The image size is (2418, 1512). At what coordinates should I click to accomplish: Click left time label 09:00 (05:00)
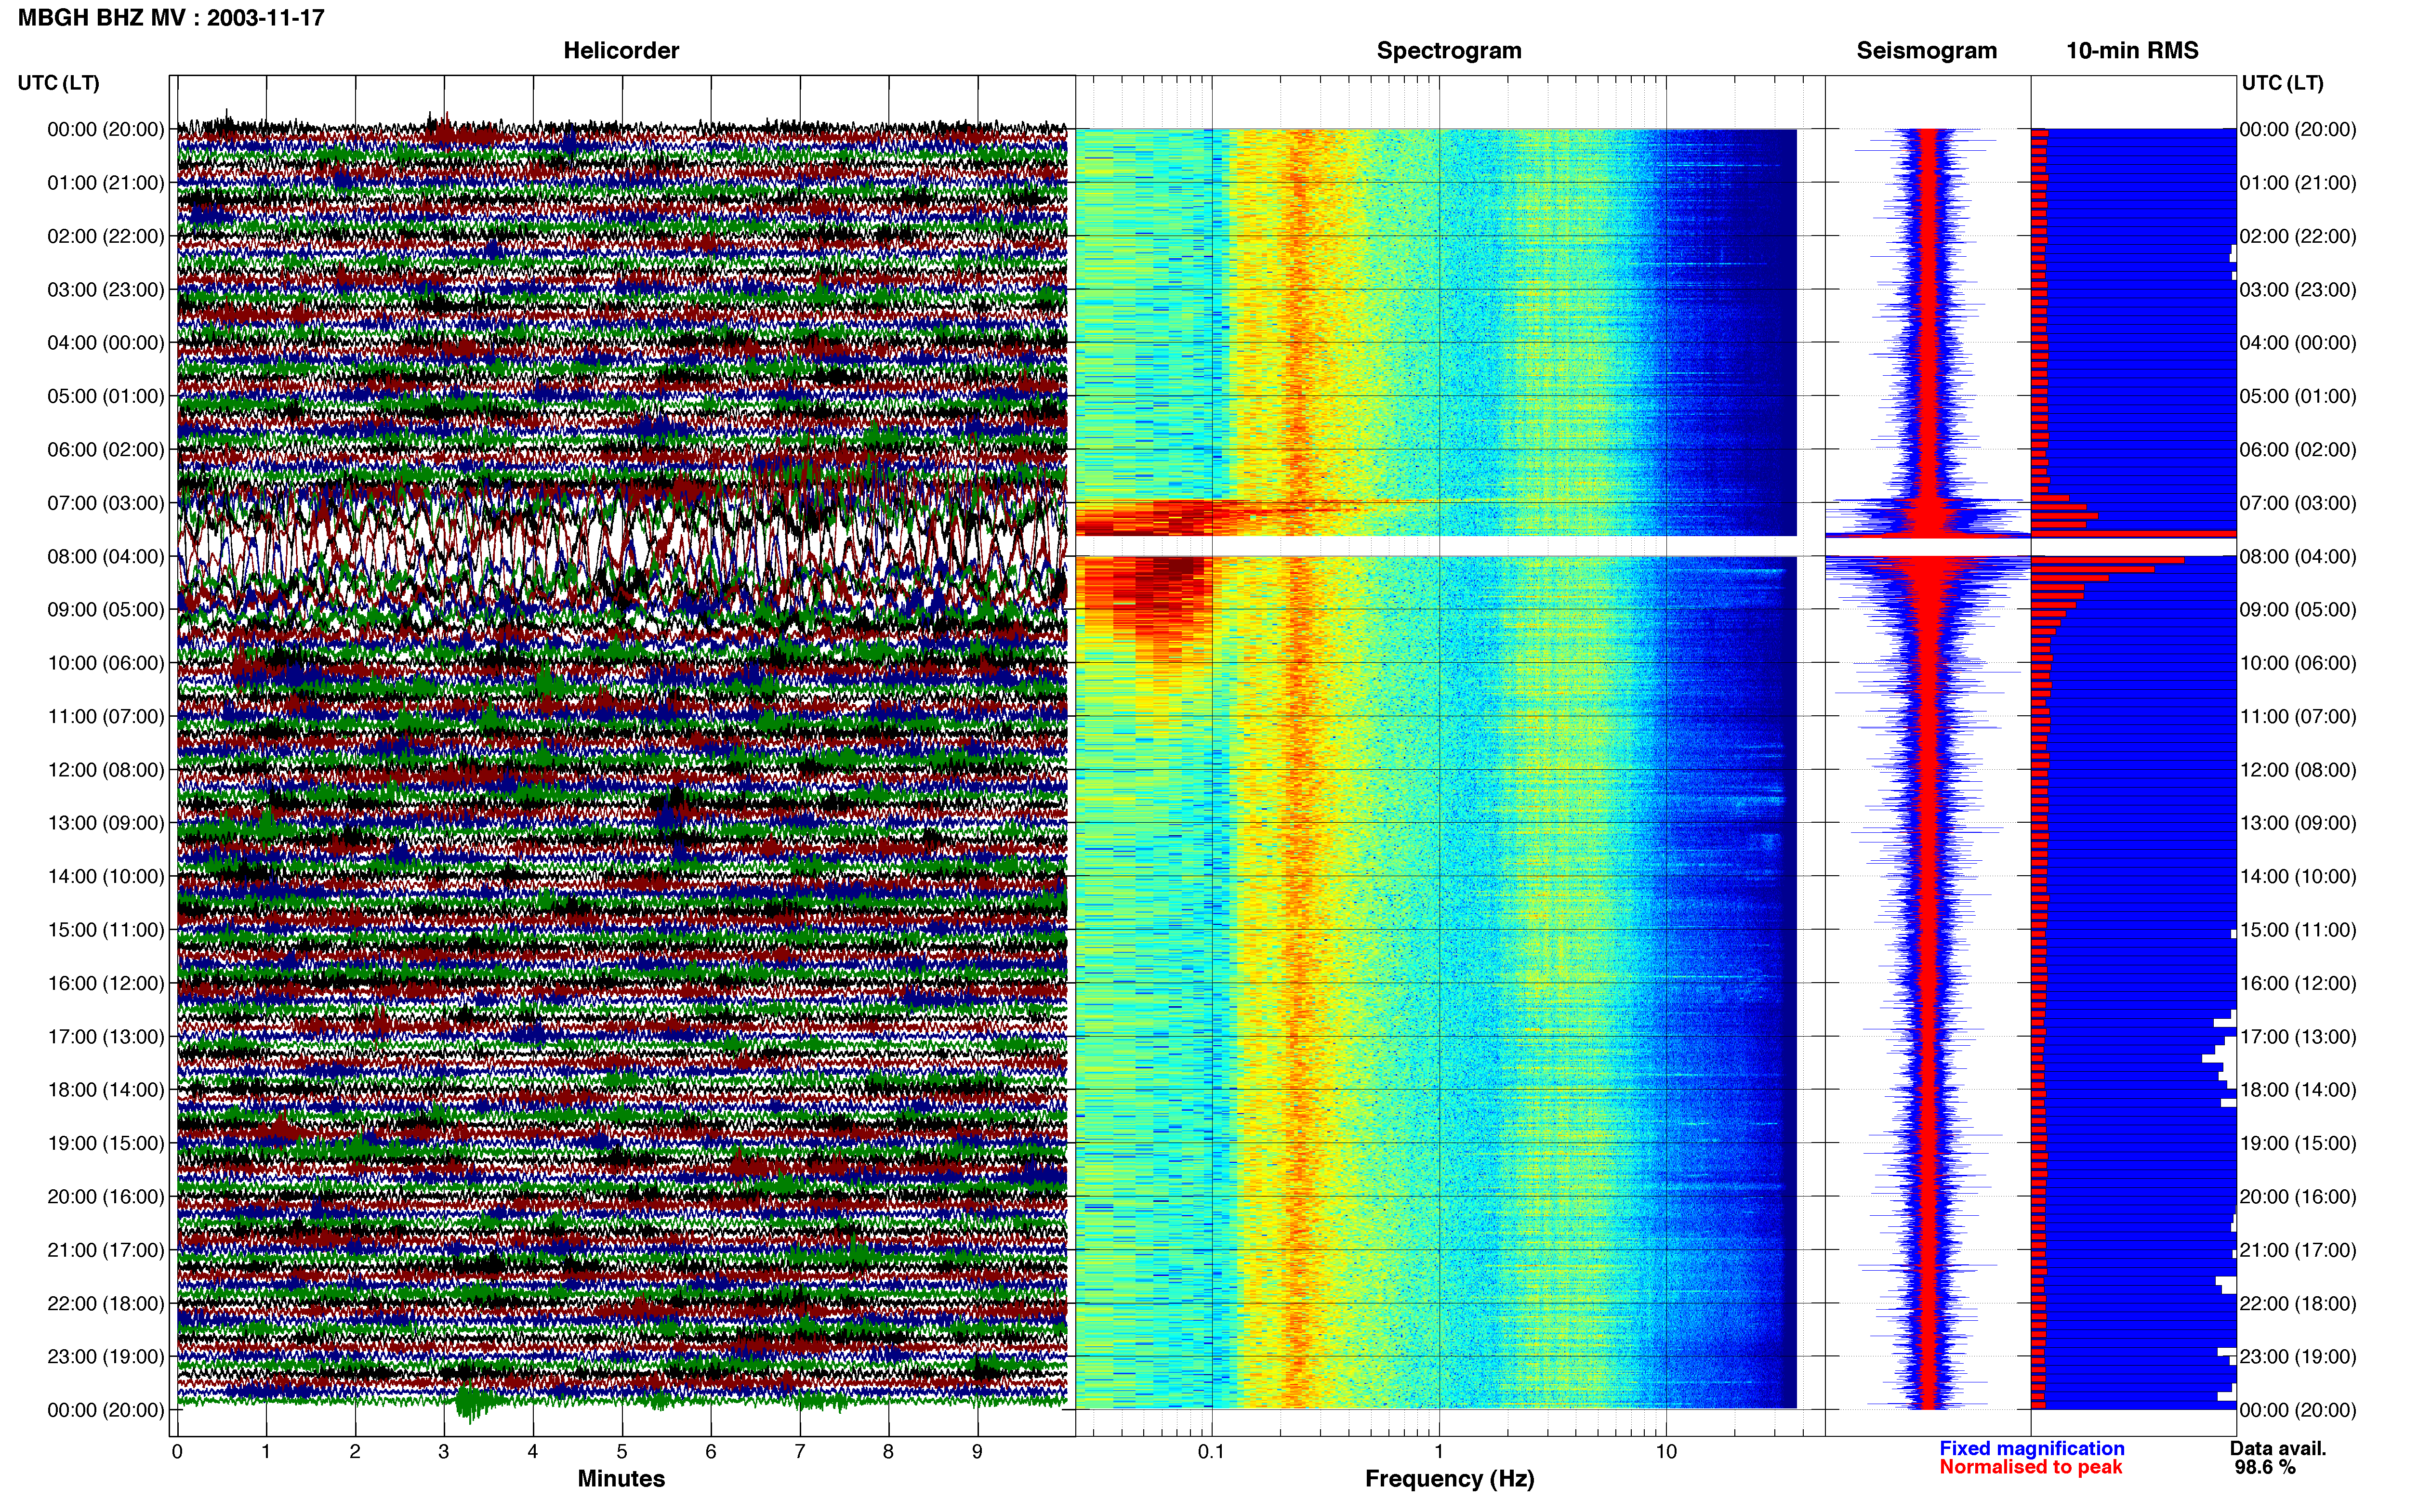pyautogui.click(x=106, y=609)
